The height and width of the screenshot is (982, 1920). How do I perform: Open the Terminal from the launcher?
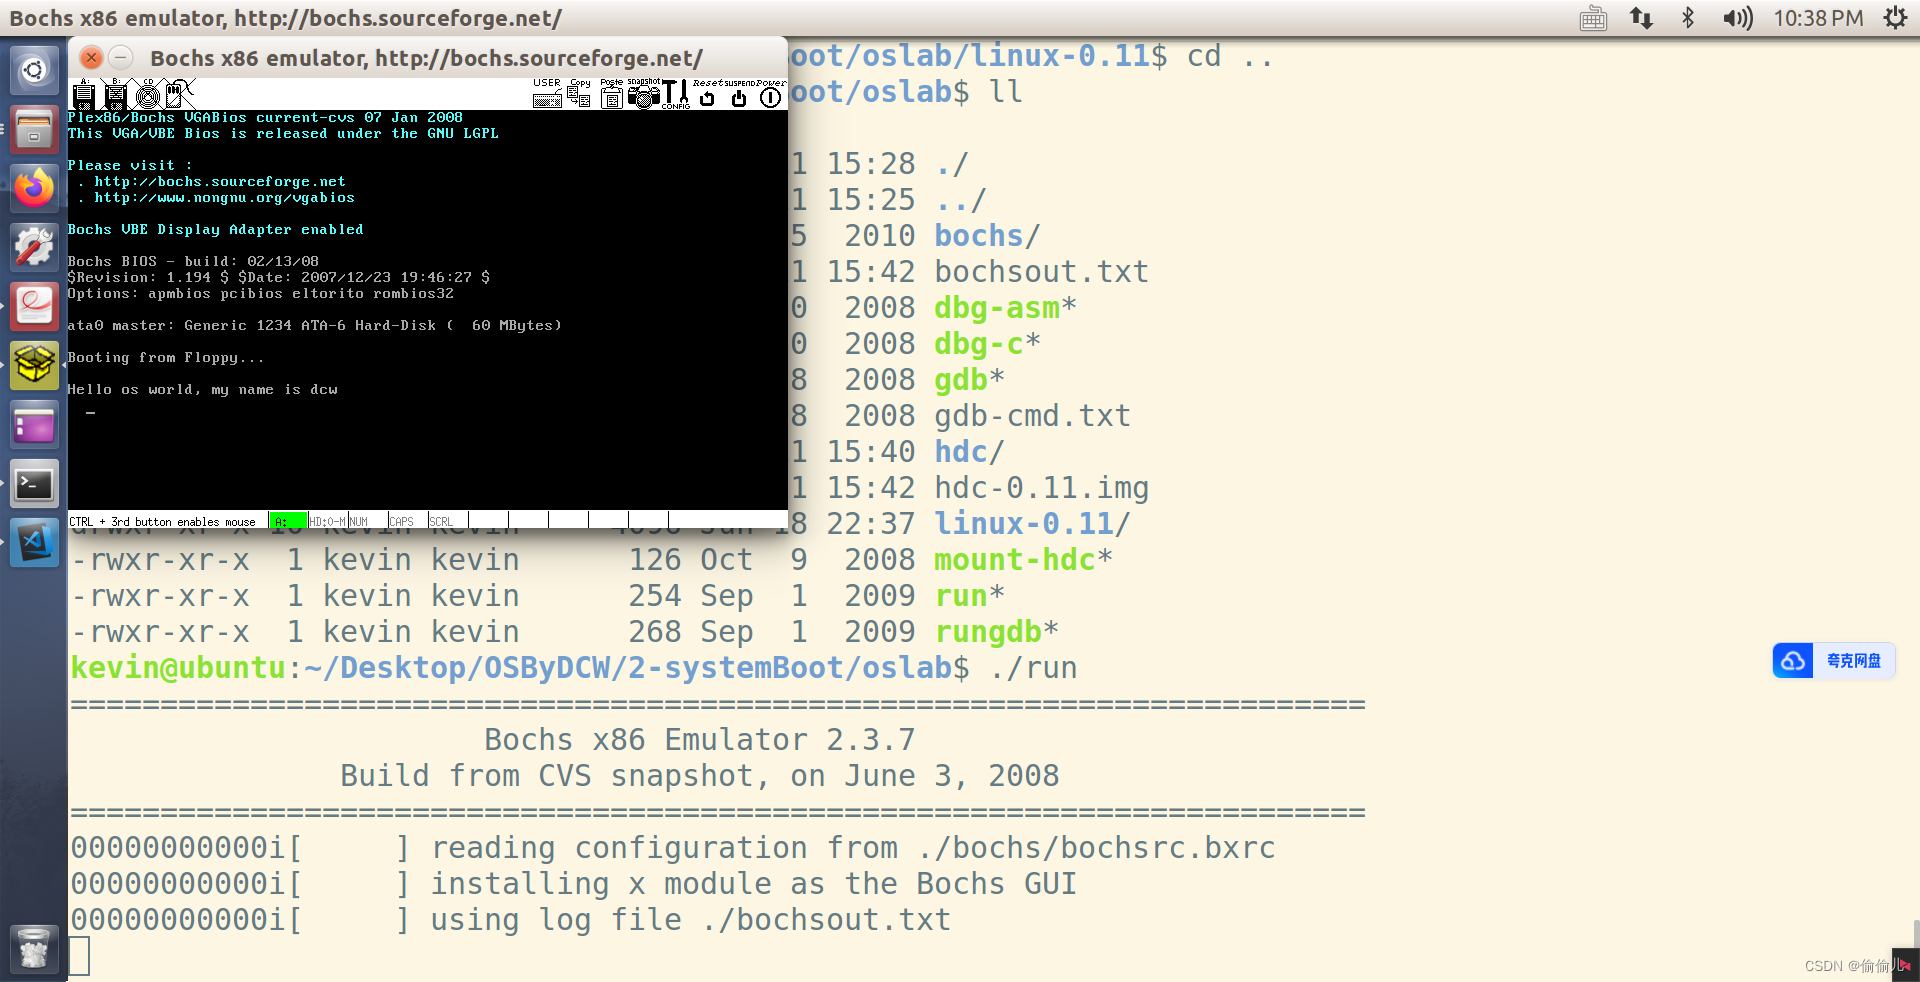(x=34, y=484)
